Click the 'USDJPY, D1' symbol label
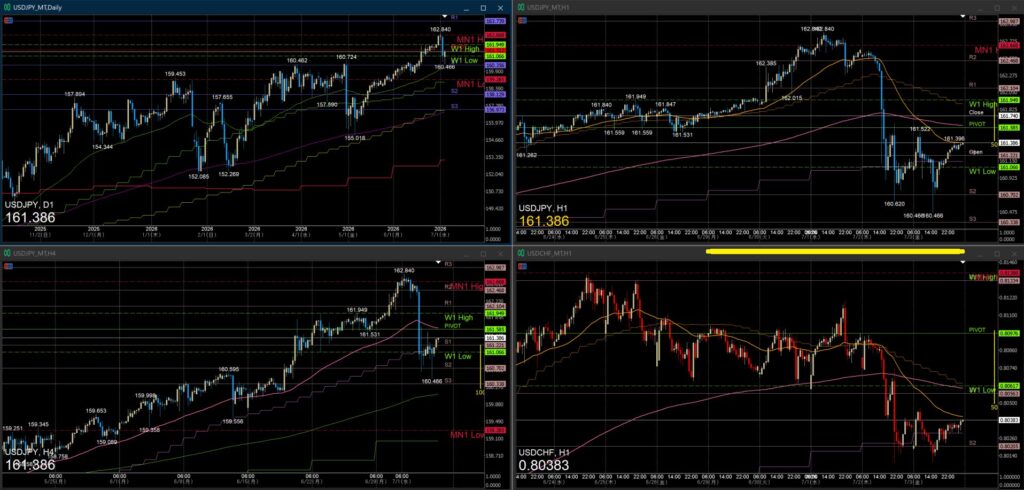Image resolution: width=1024 pixels, height=490 pixels. tap(29, 204)
